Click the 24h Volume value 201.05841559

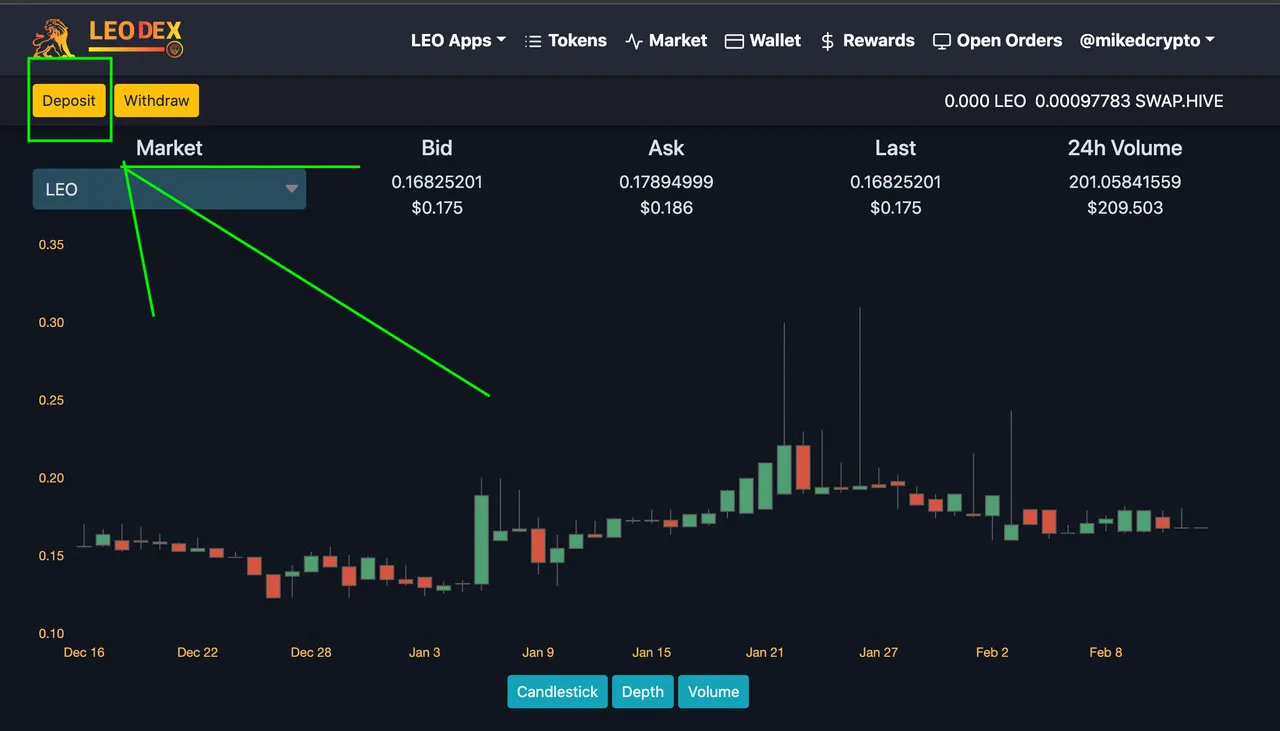click(1125, 182)
